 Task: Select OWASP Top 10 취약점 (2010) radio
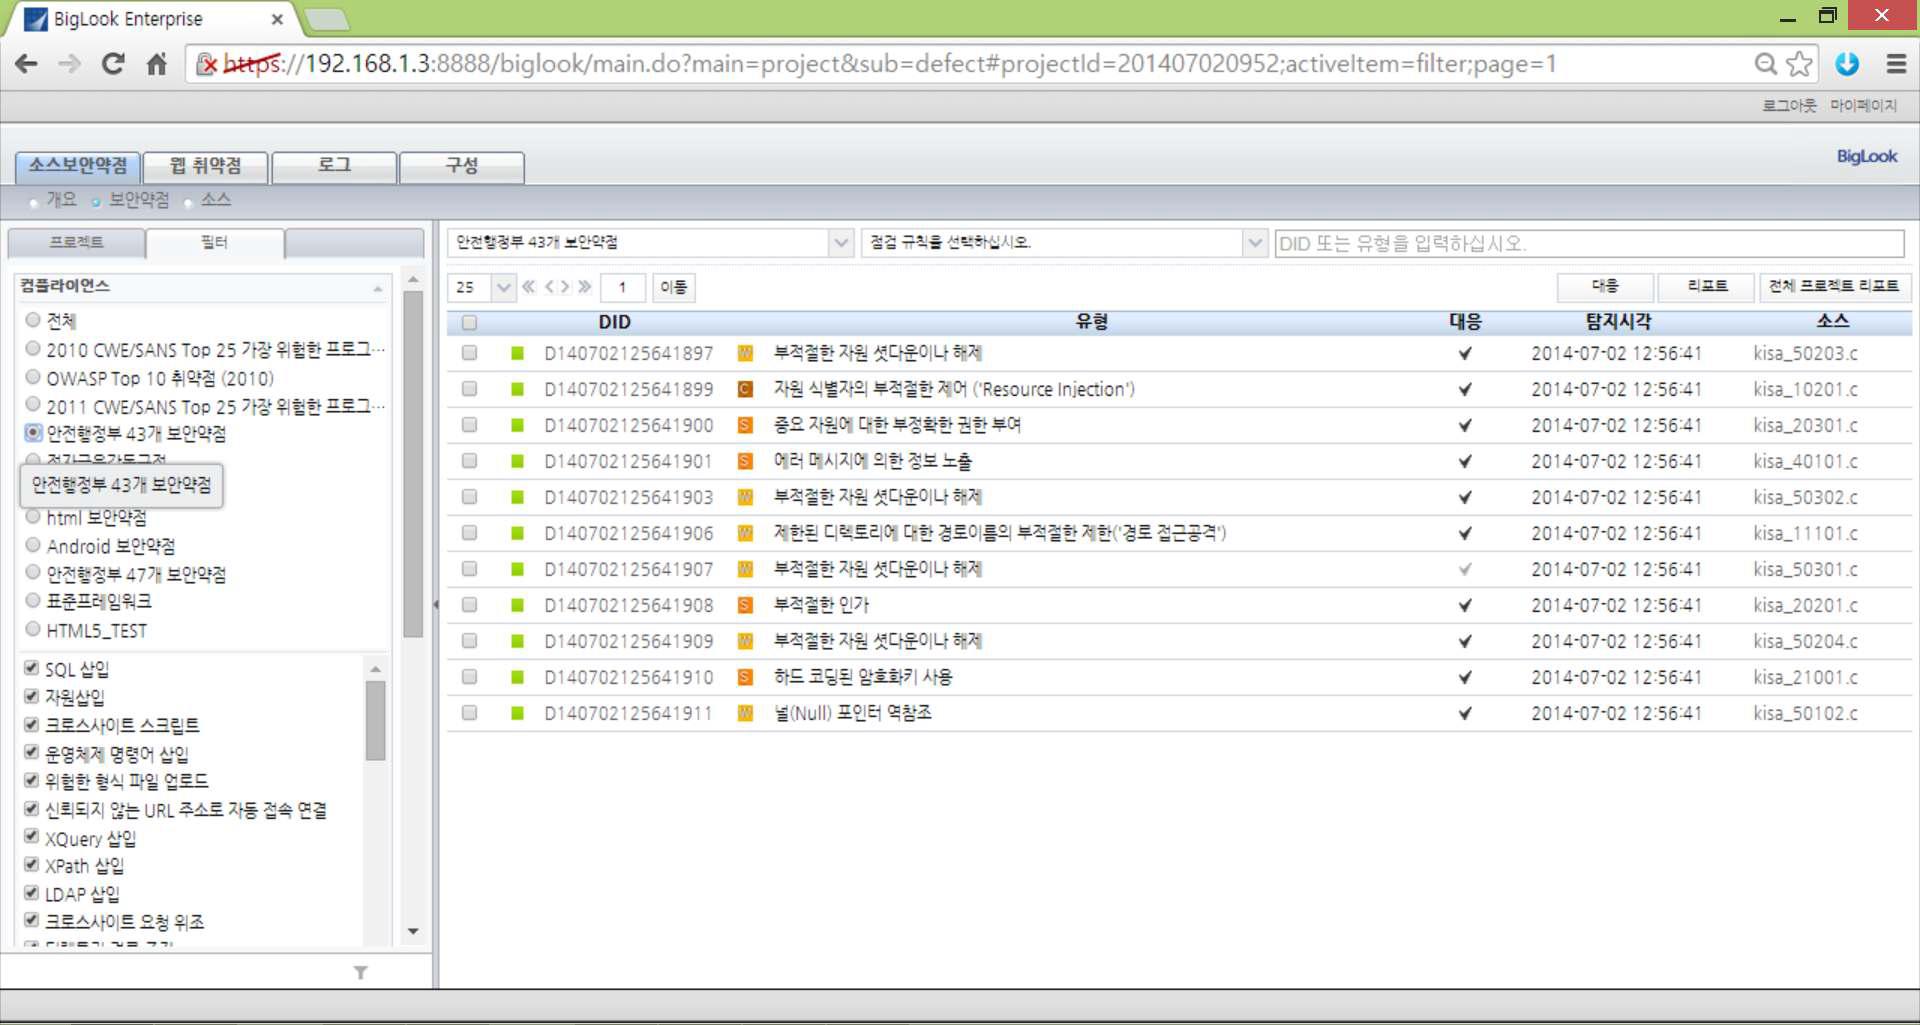33,377
